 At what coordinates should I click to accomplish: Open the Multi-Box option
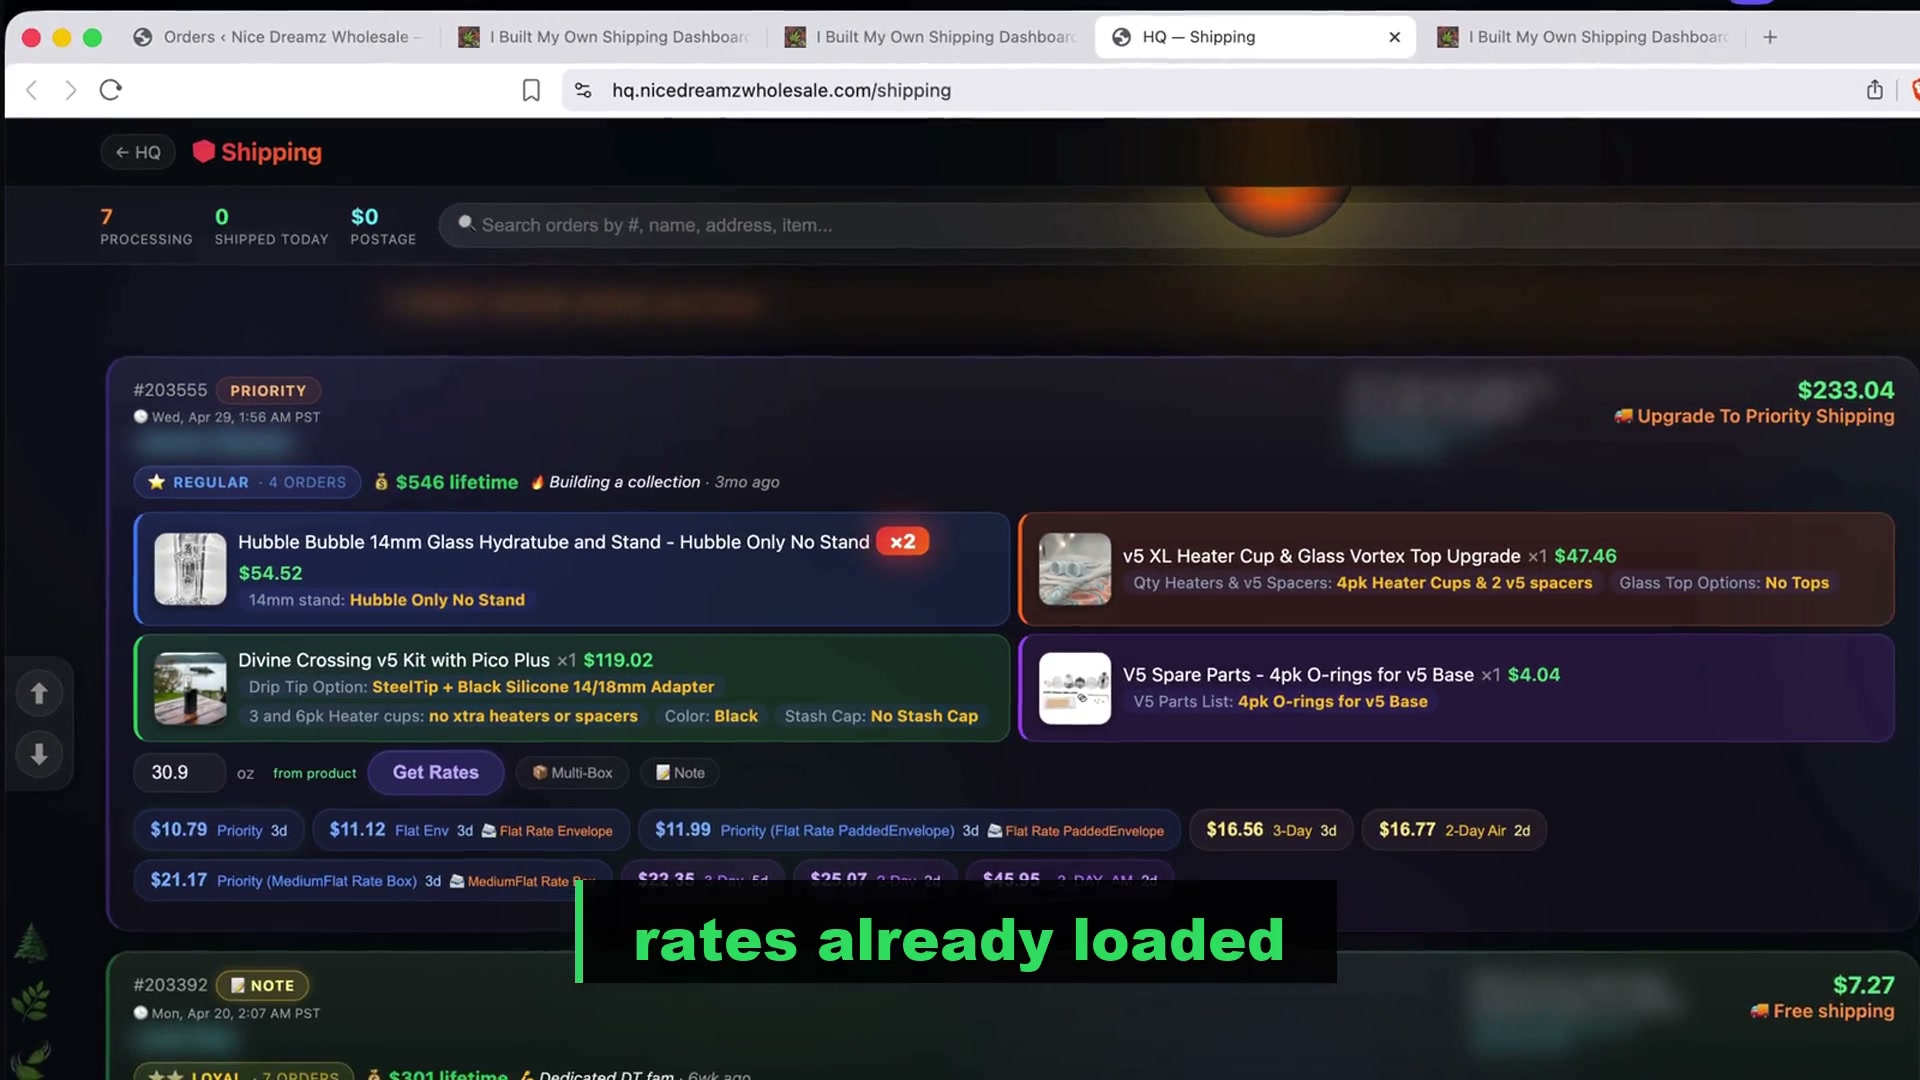coord(572,773)
